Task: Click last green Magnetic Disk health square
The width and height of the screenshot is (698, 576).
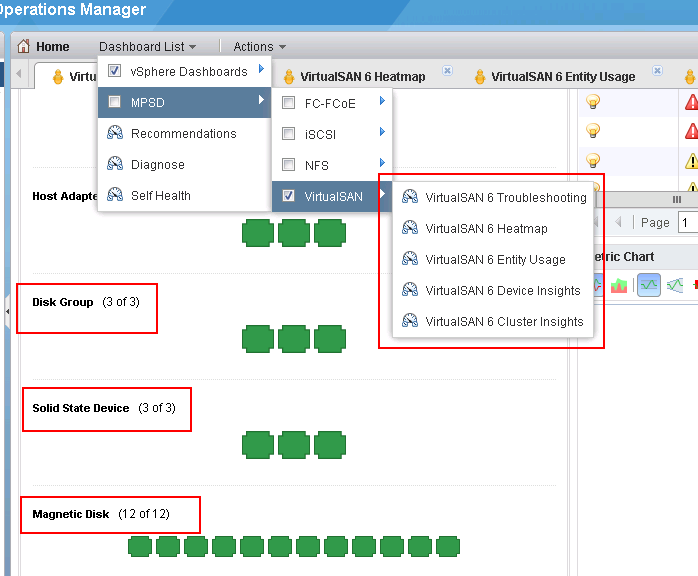Action: coord(448,546)
